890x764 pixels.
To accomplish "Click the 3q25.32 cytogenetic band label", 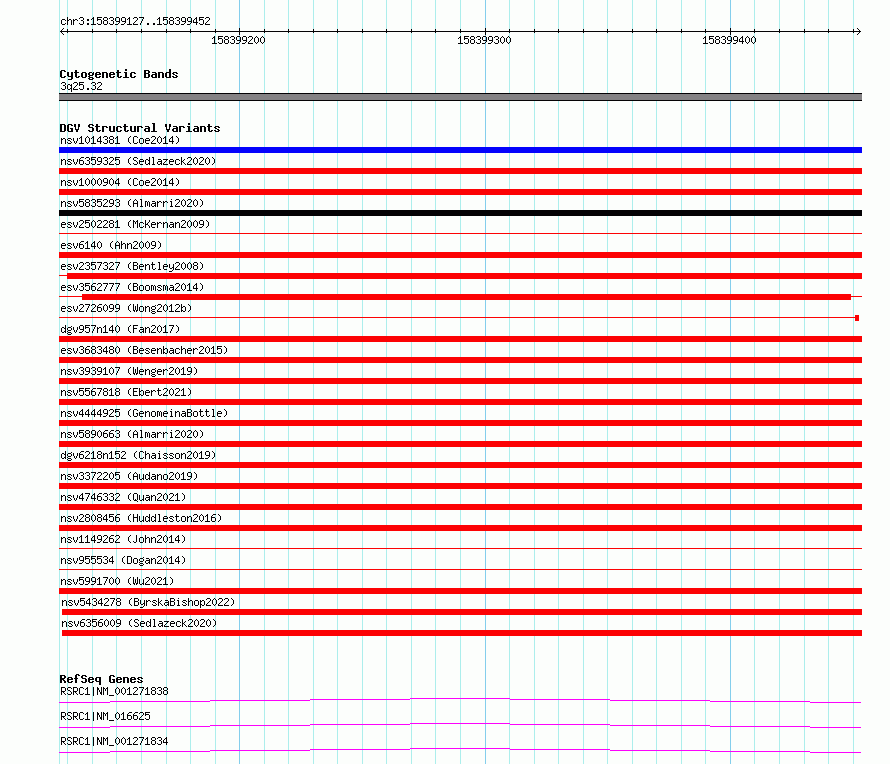I will point(81,86).
